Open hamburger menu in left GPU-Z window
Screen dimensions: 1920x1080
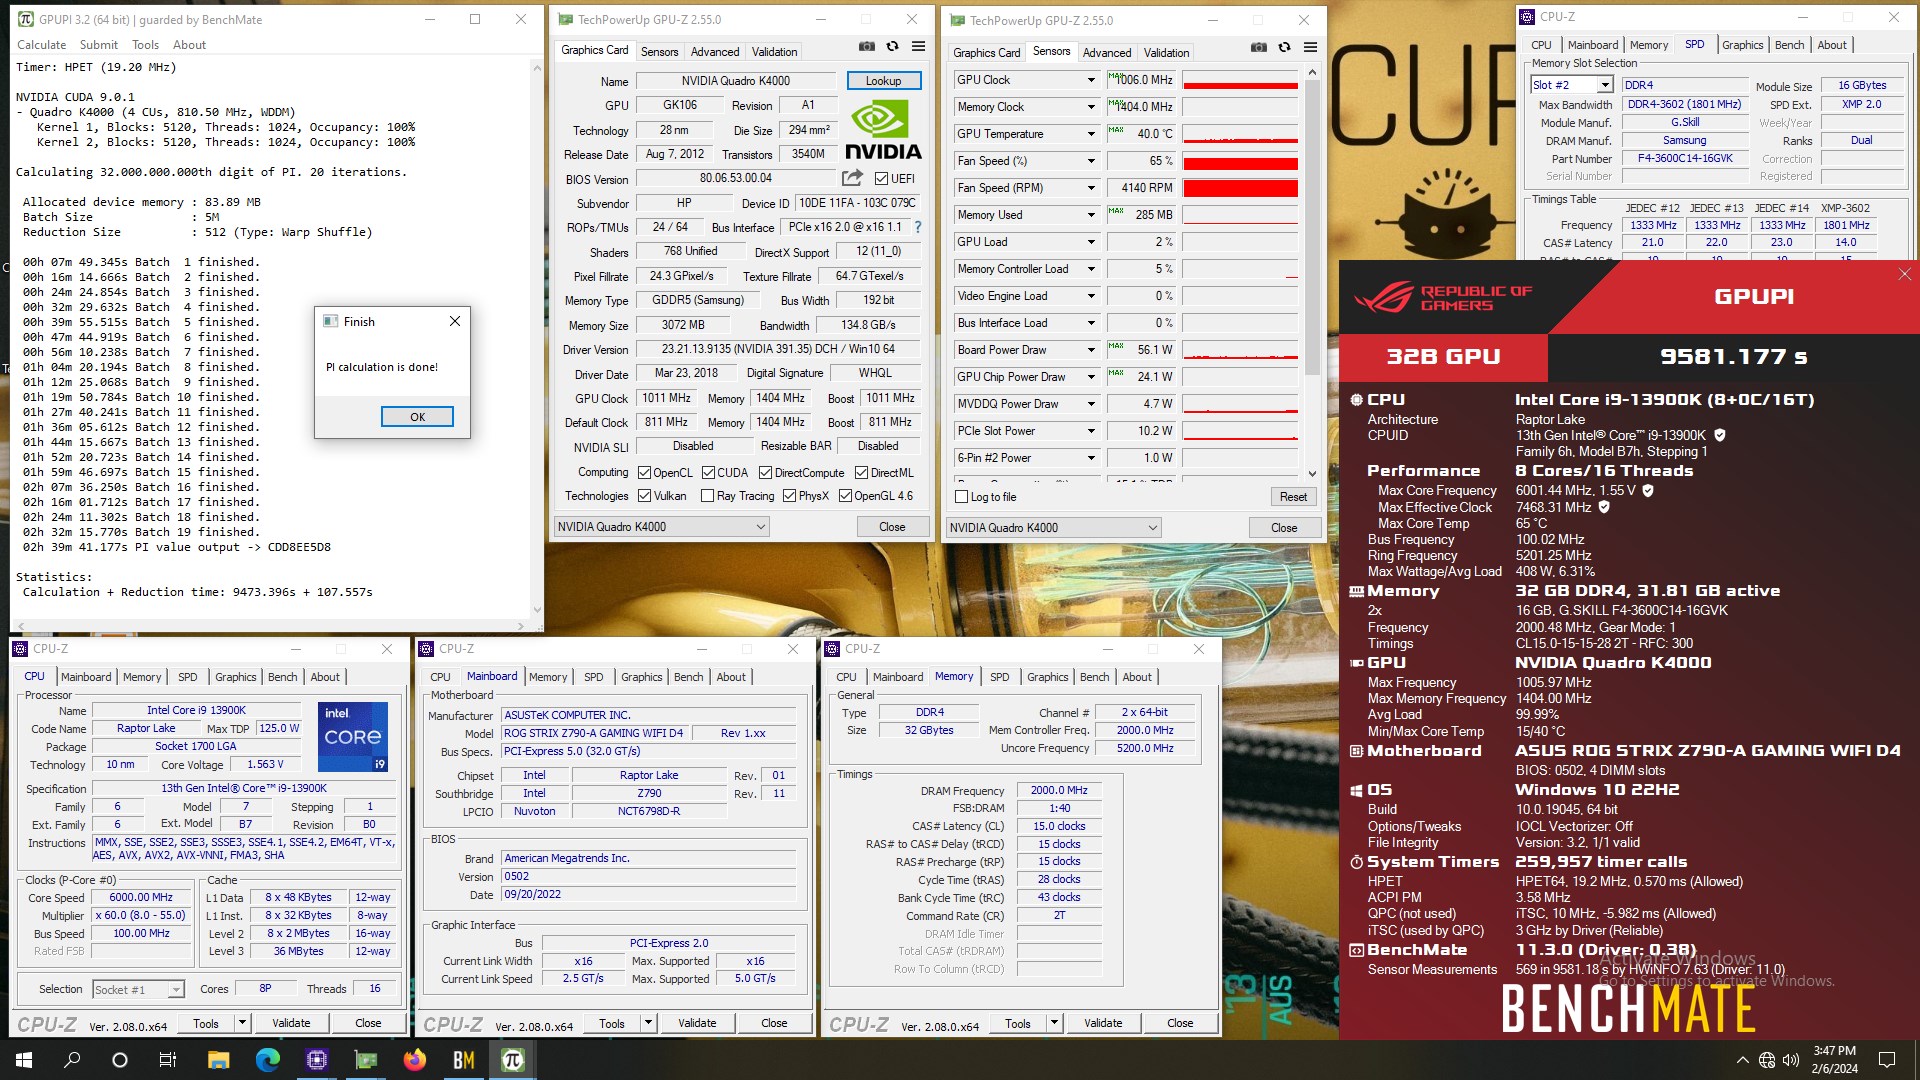coord(918,47)
